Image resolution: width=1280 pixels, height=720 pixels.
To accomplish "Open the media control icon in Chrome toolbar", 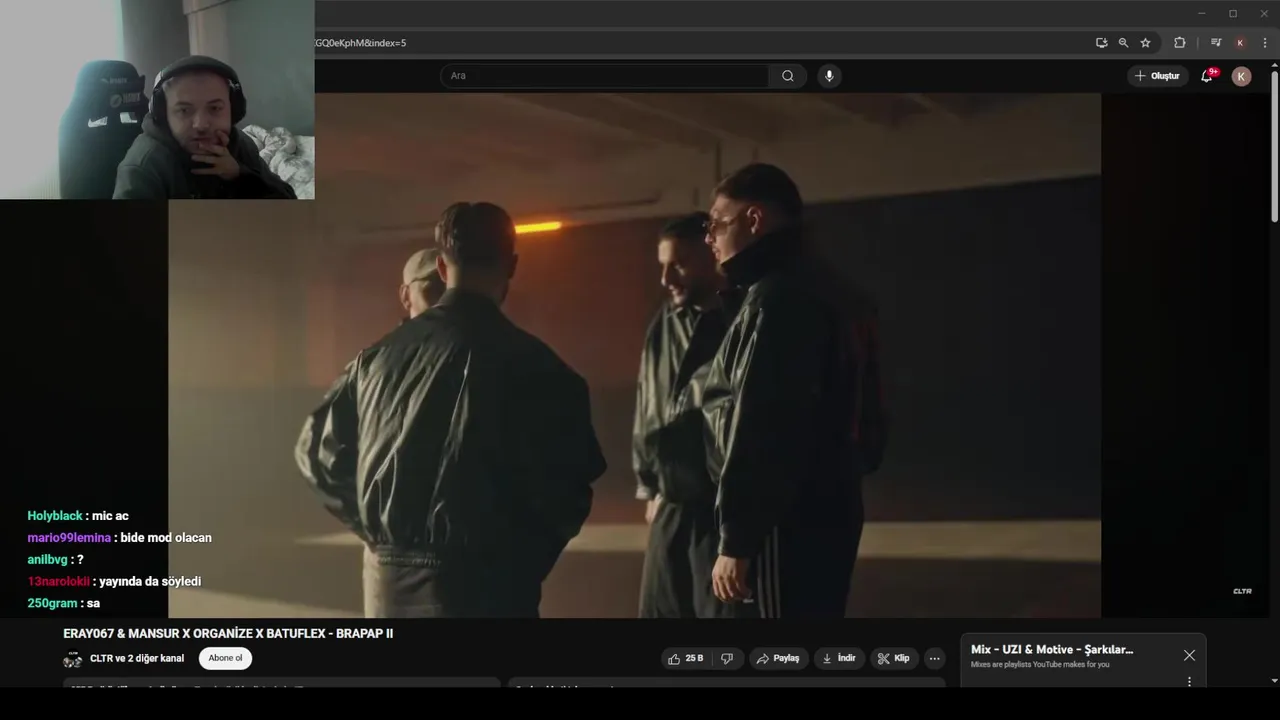I will pos(1215,43).
